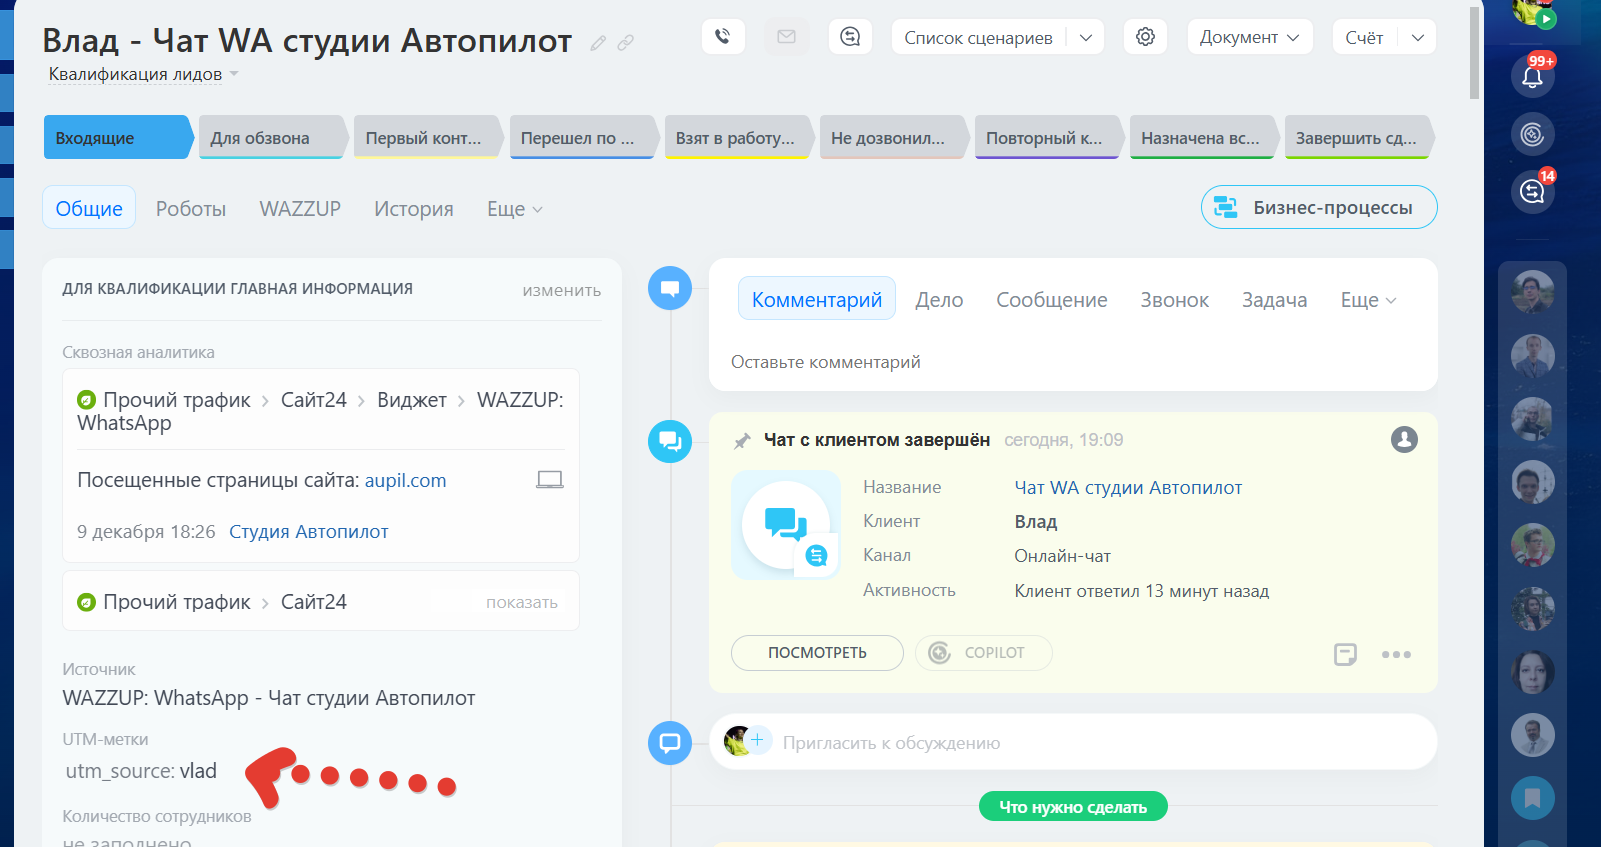Click the pin icon on chat entry

[742, 441]
